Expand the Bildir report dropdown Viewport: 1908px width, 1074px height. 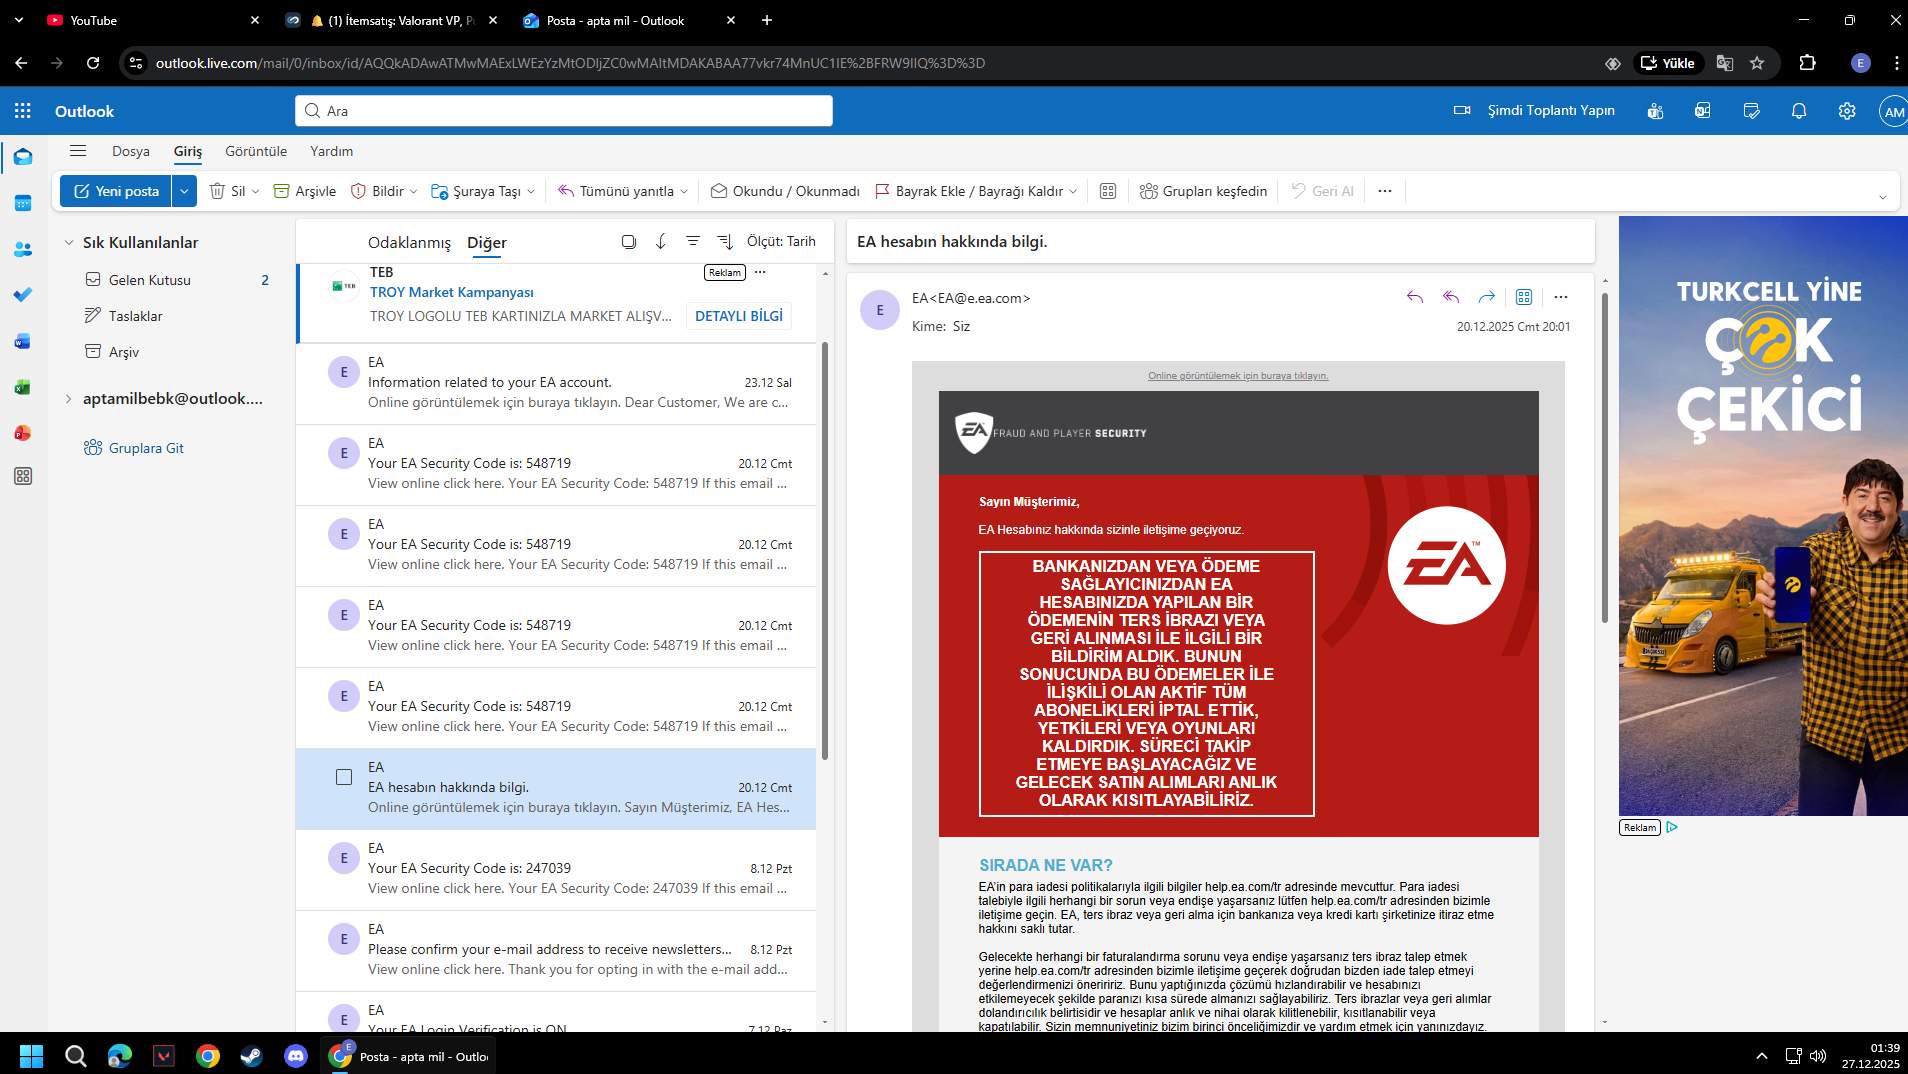(x=414, y=191)
